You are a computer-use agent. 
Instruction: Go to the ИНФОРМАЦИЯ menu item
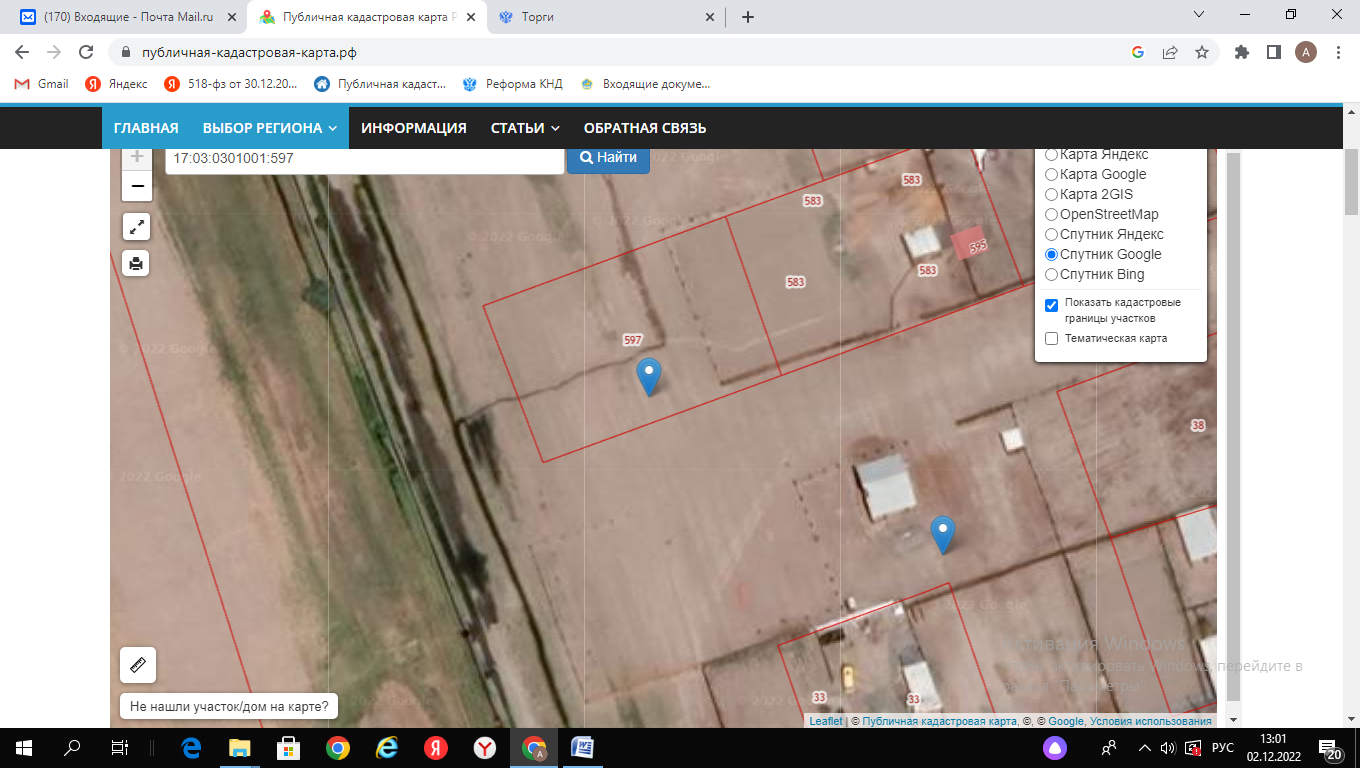[413, 128]
